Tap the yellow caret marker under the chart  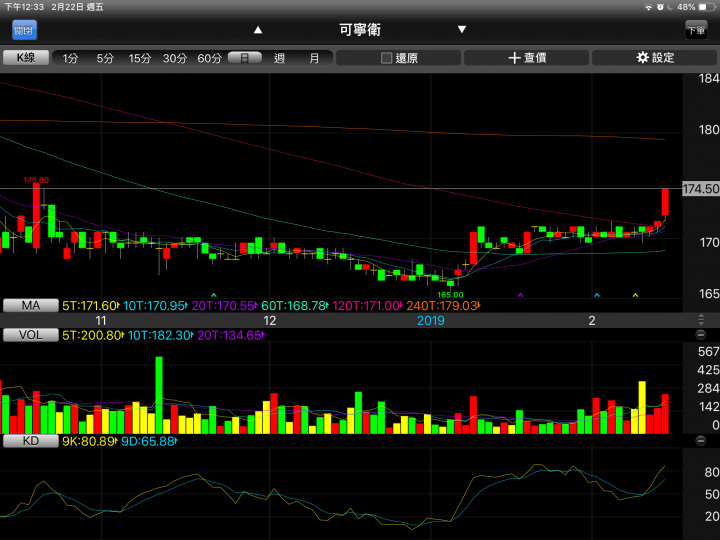[636, 295]
